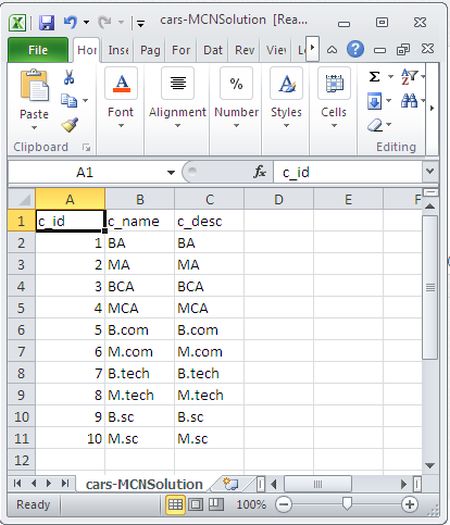The width and height of the screenshot is (450, 525).
Task: Click the Format Painter brush icon
Action: click(x=70, y=125)
